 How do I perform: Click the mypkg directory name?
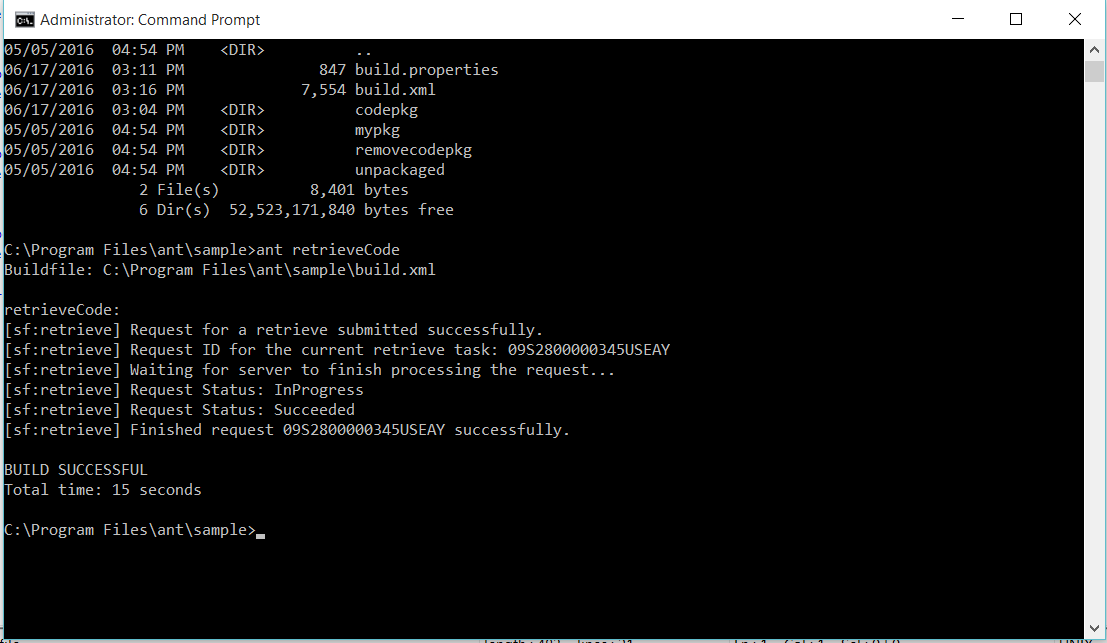[377, 130]
